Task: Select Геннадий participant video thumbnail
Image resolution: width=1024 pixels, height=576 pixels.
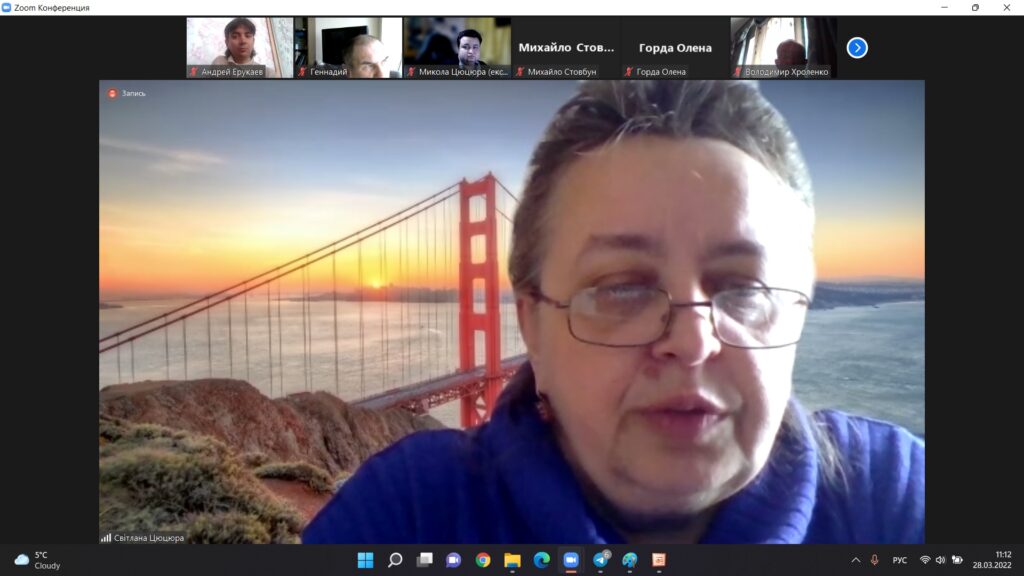Action: (x=348, y=48)
